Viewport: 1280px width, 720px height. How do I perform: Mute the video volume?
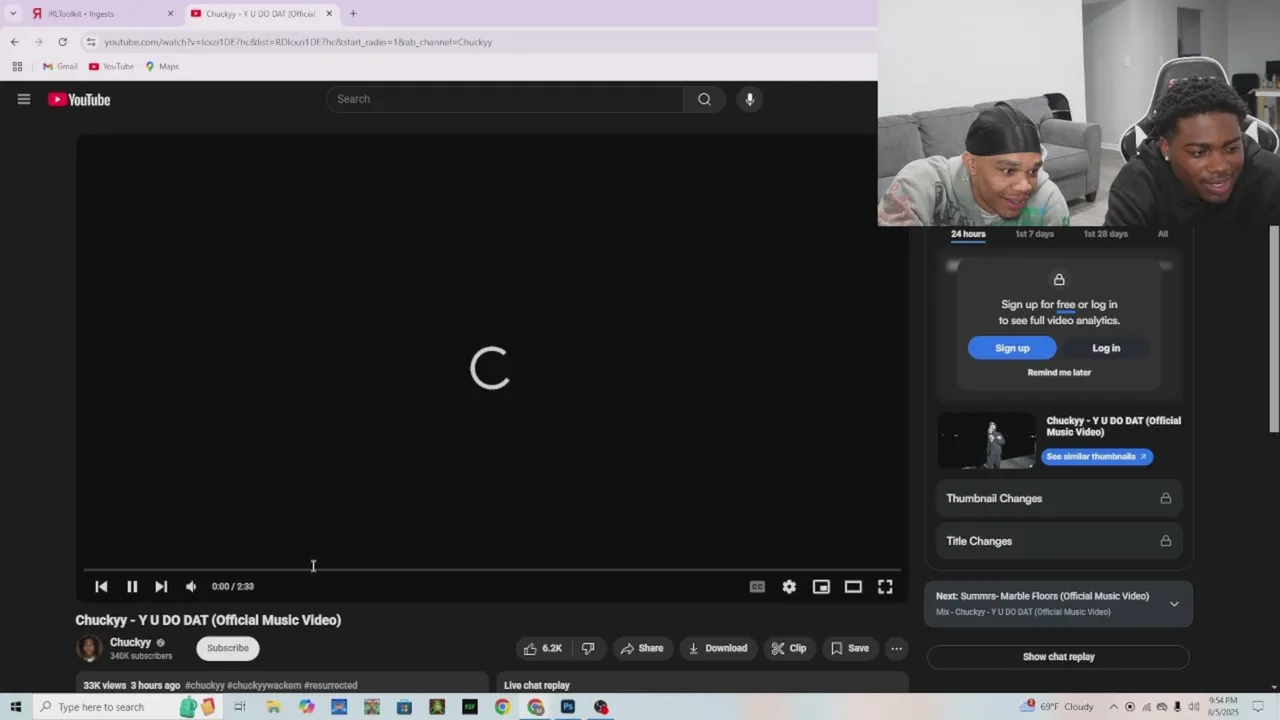point(191,587)
